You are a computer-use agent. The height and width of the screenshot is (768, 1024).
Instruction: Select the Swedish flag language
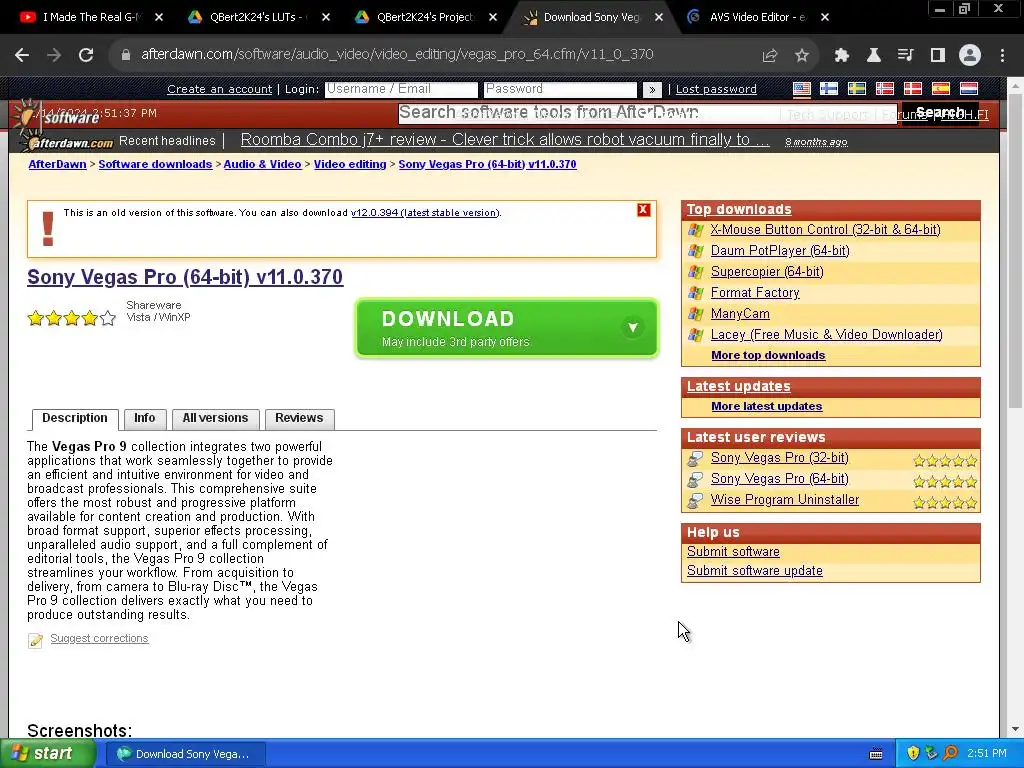857,89
